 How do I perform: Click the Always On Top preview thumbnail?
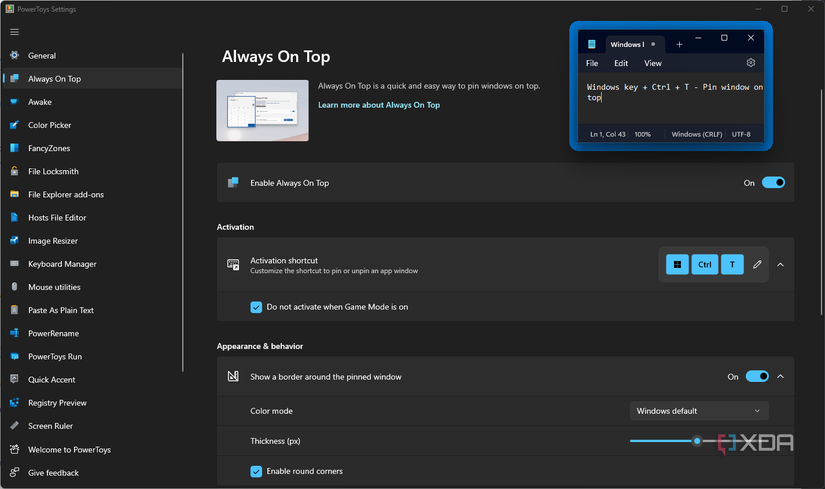[x=263, y=111]
